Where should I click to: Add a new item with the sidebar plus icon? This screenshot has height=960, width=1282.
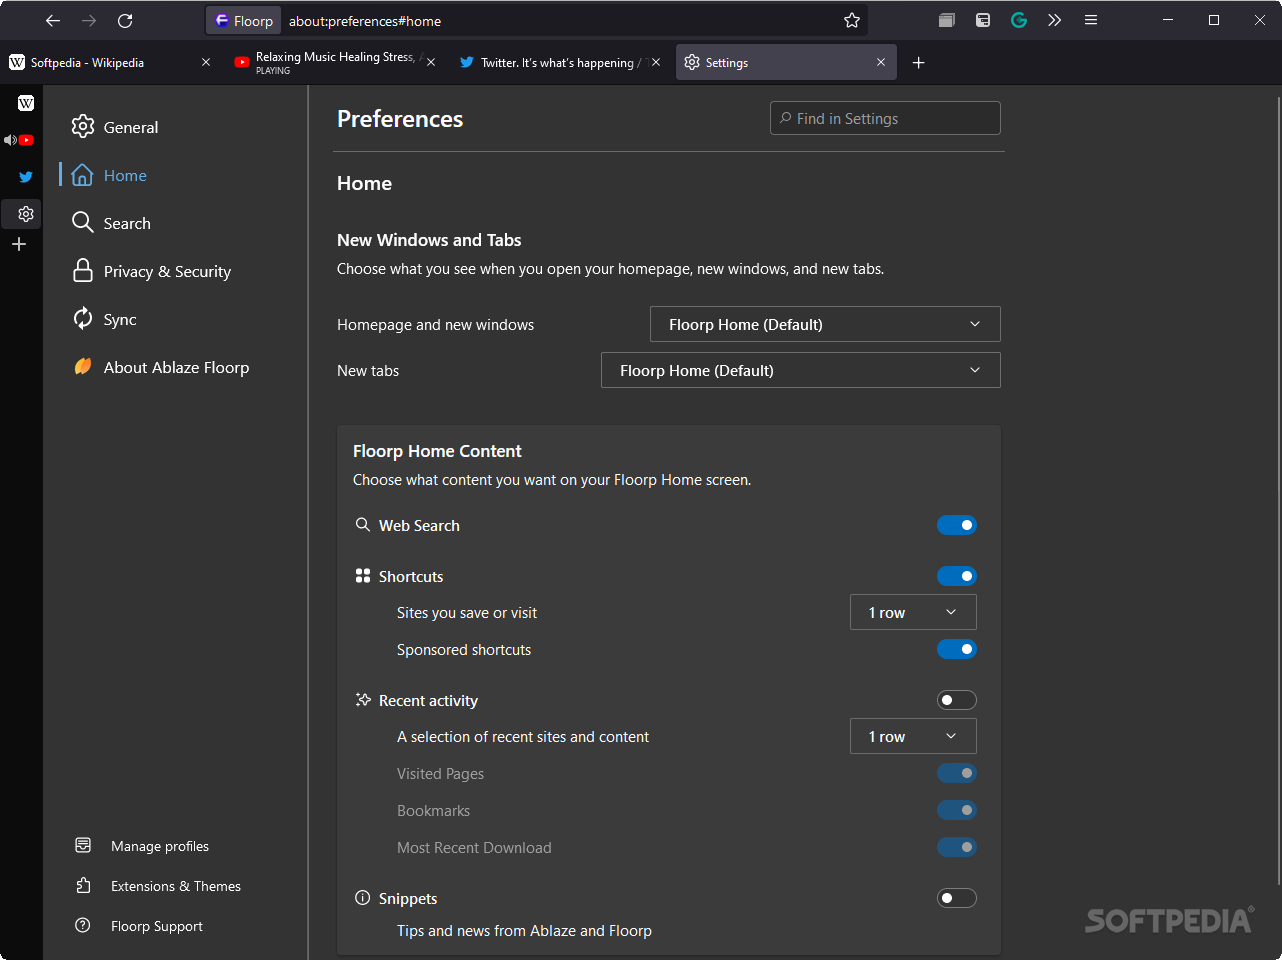tap(19, 244)
